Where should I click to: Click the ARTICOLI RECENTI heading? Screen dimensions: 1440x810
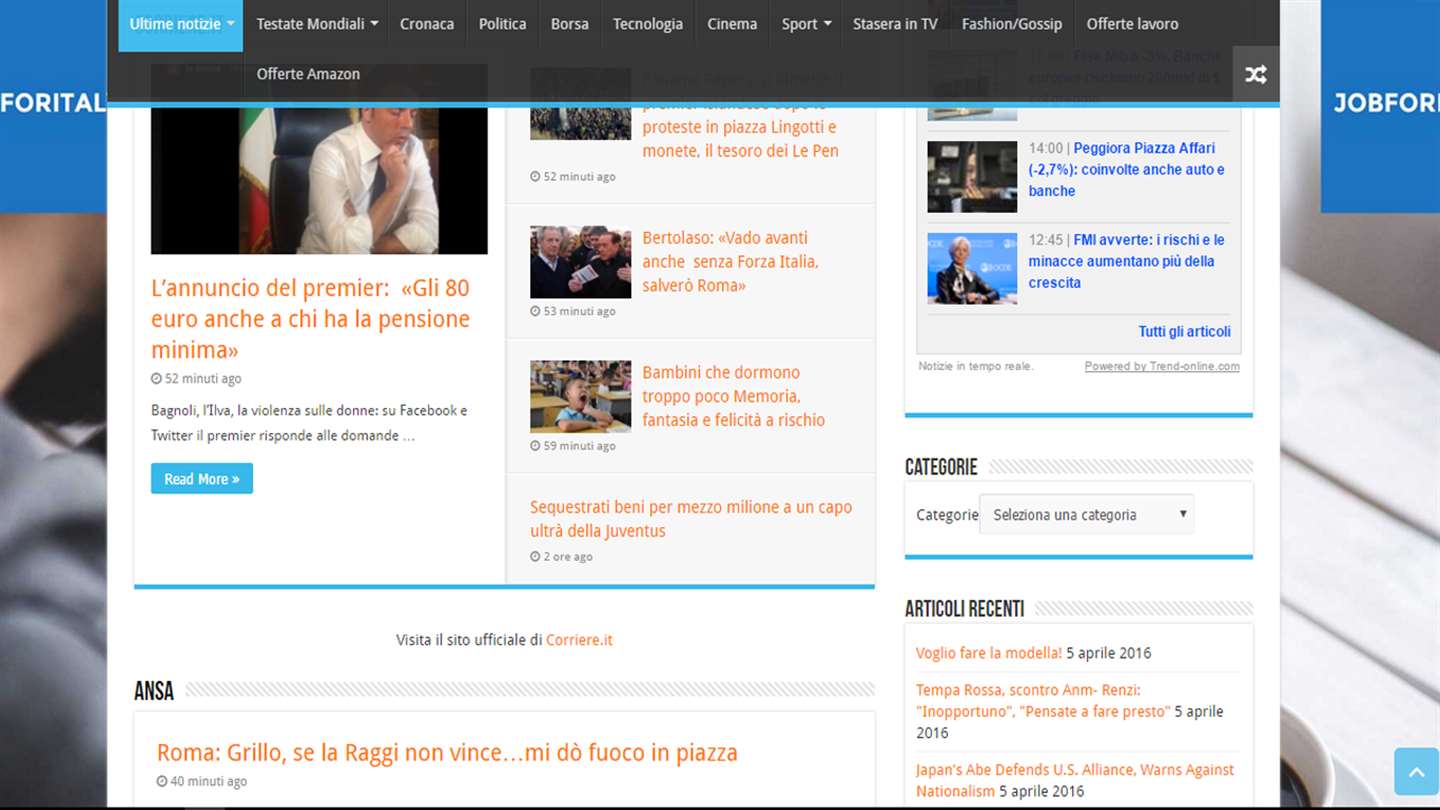pos(964,609)
